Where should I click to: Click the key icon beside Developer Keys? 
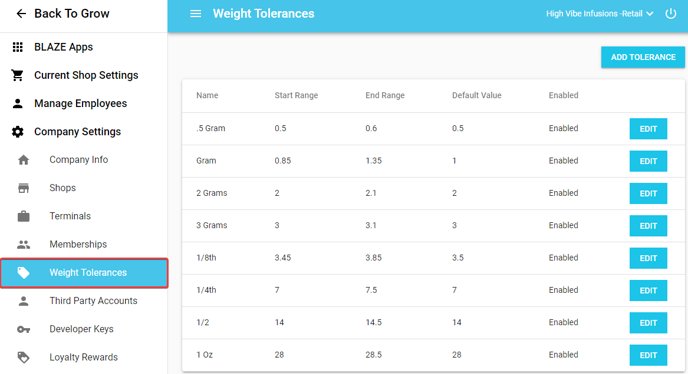coord(24,329)
